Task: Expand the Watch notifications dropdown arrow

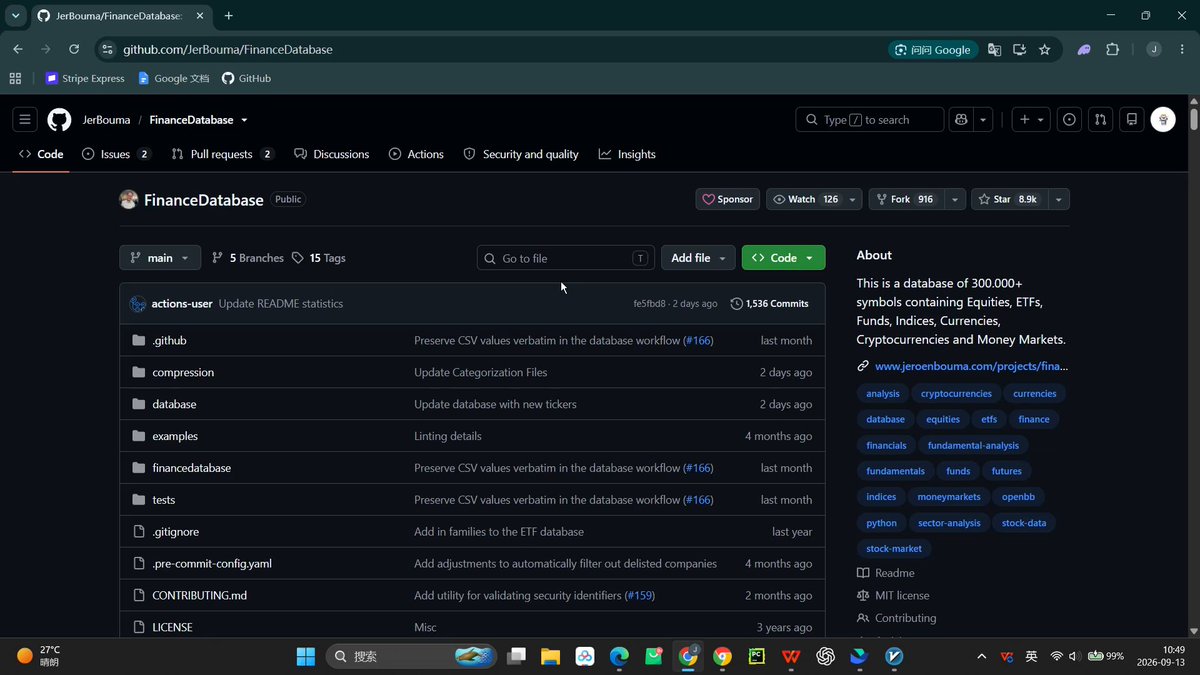Action: click(x=853, y=200)
